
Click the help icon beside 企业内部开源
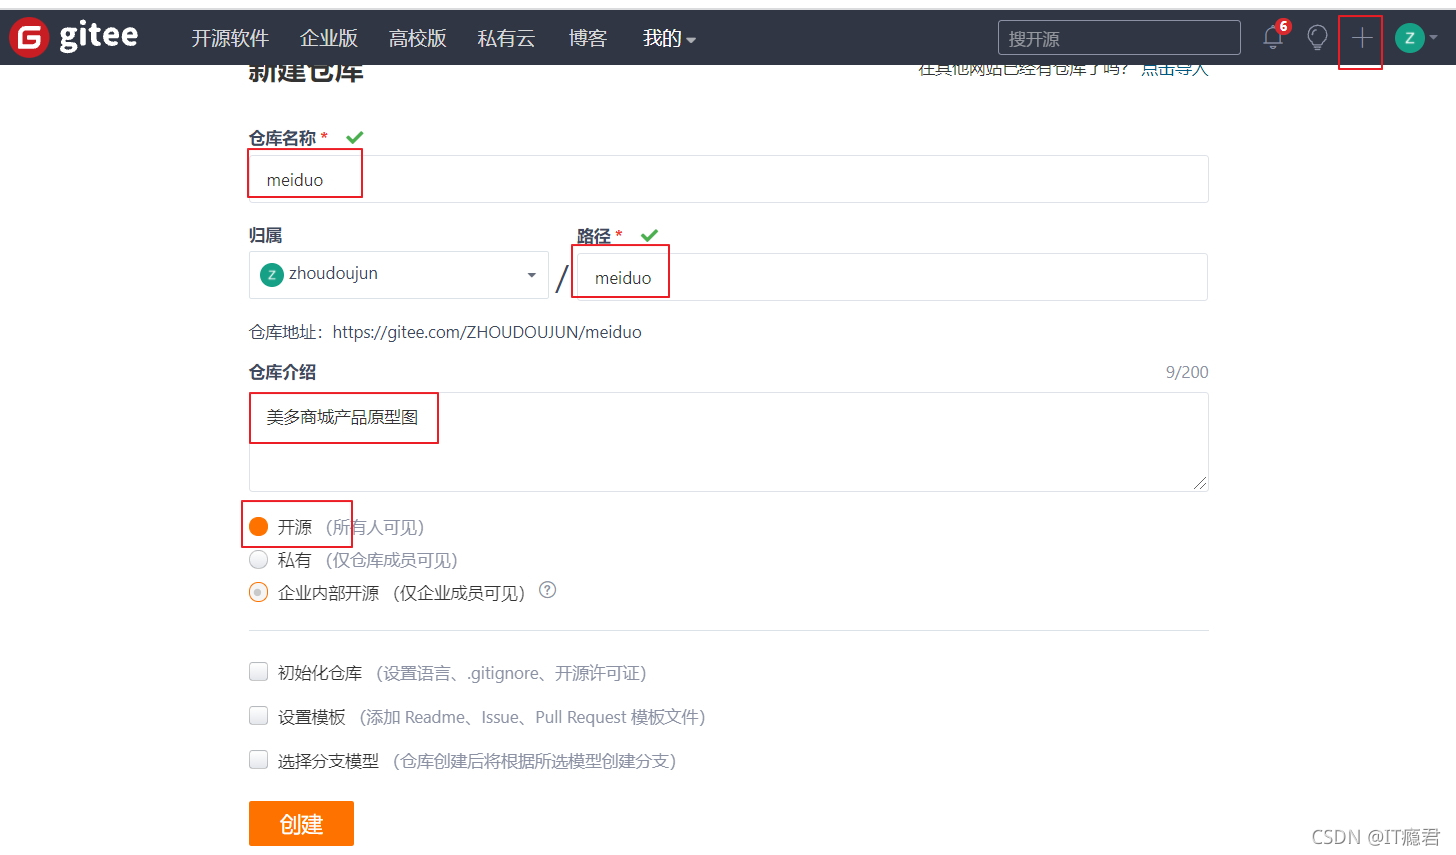pos(547,590)
